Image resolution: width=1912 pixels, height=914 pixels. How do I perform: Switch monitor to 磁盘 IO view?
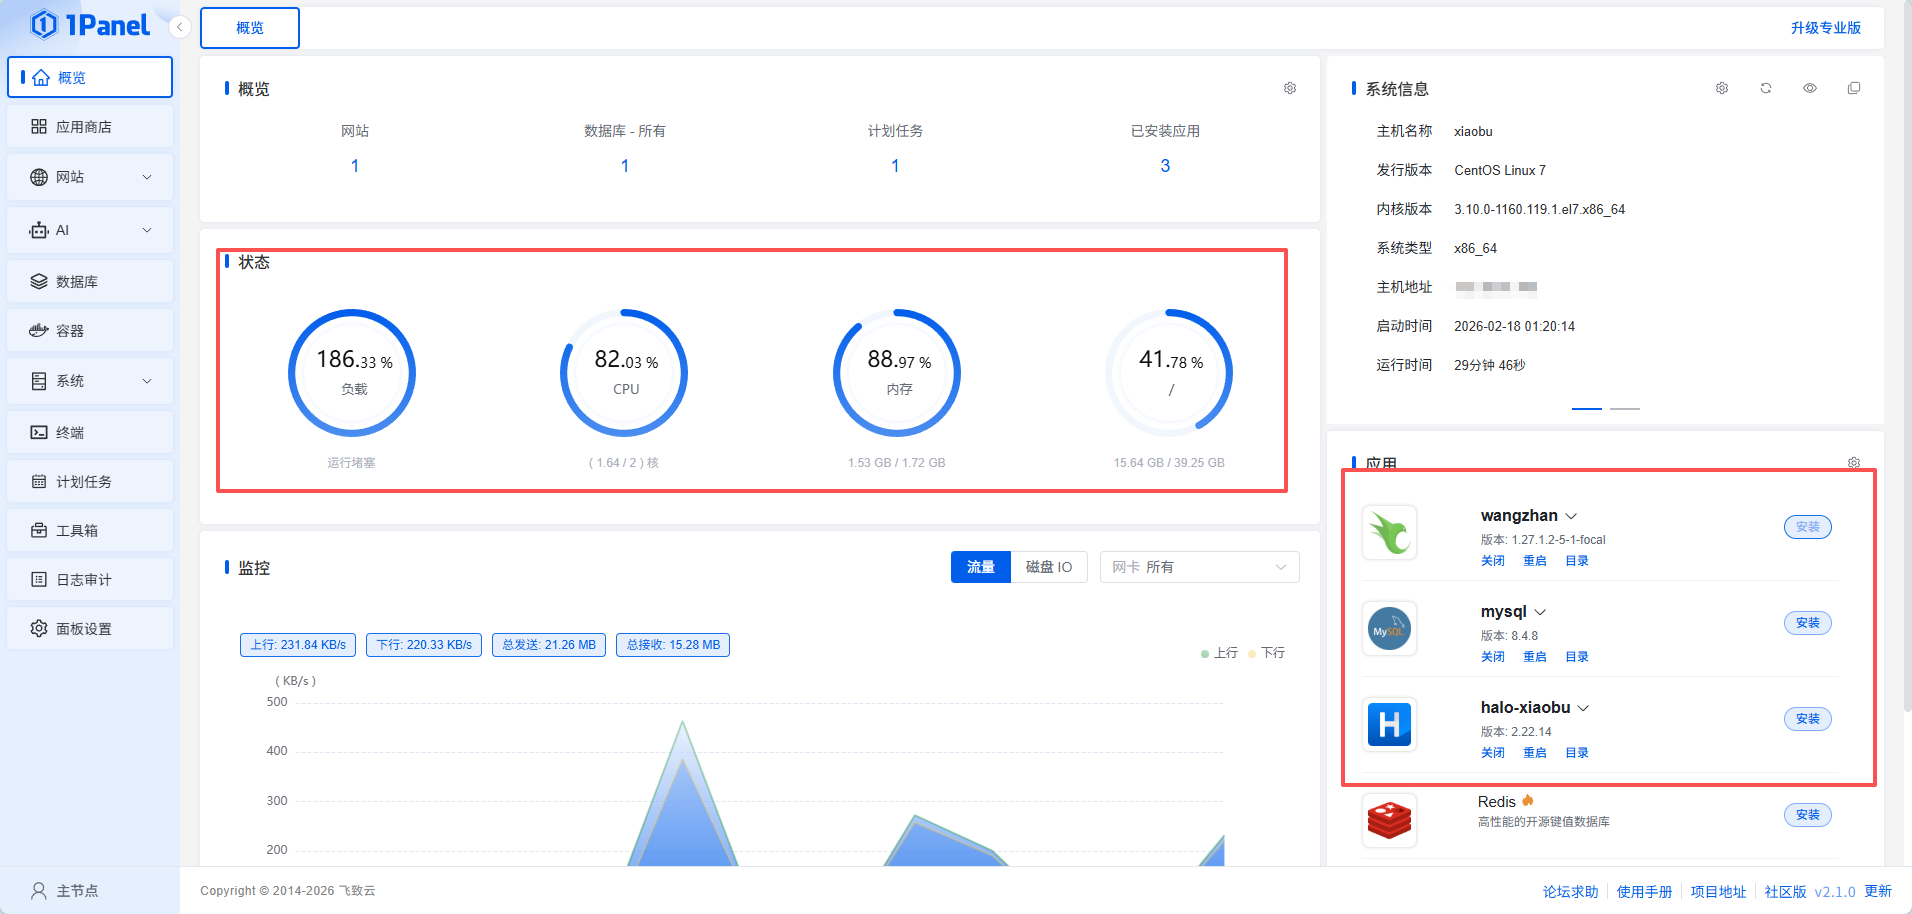point(1048,567)
